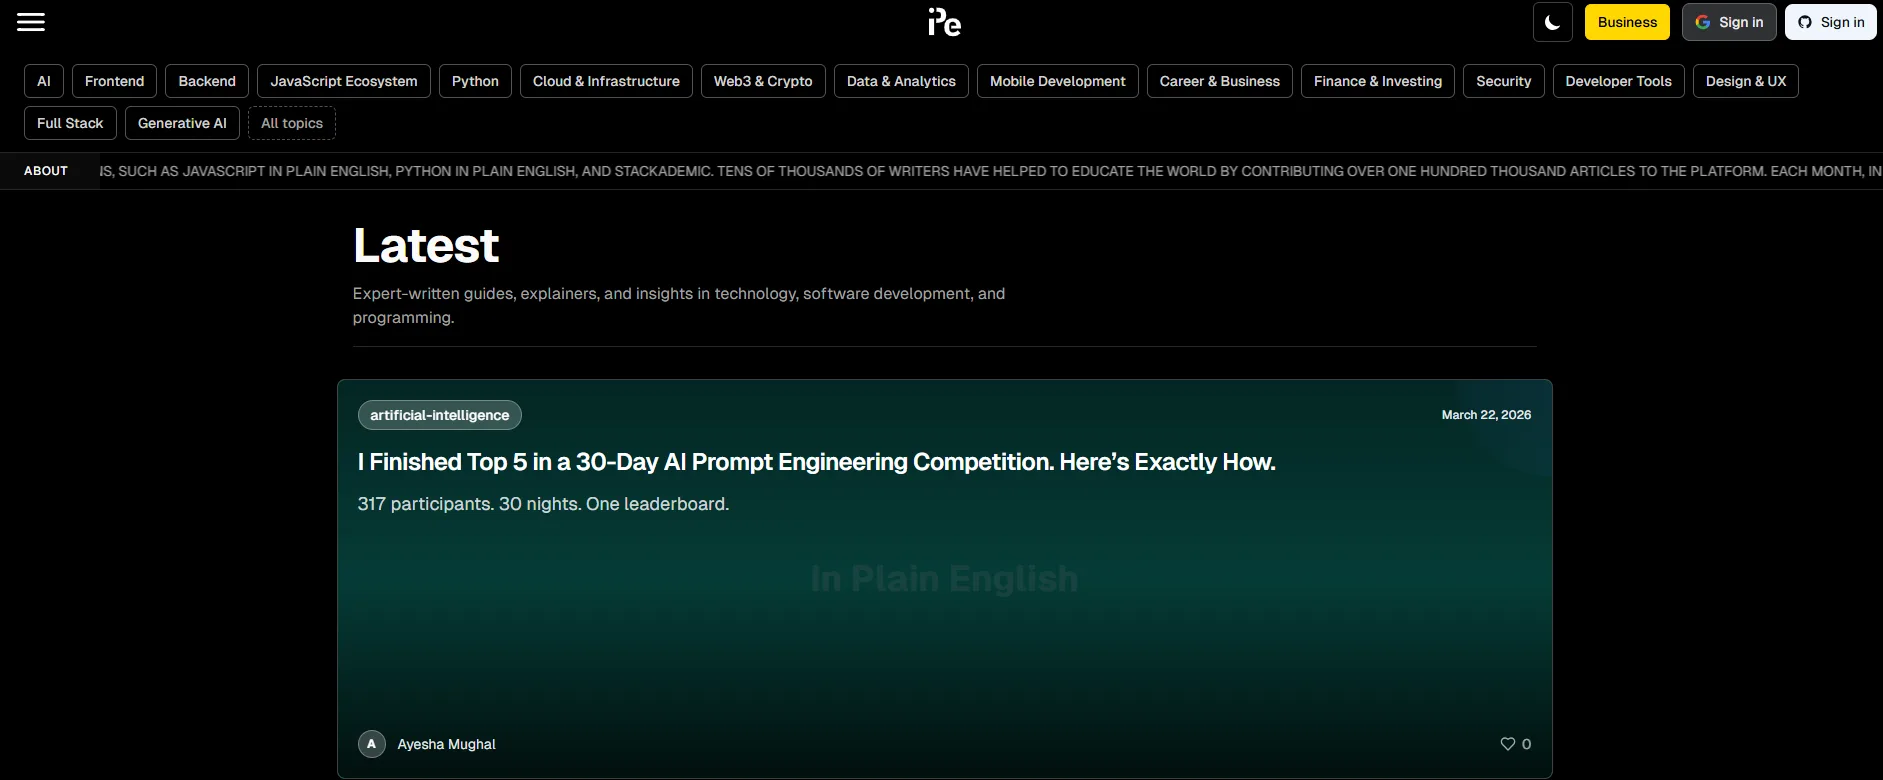Browse Cloud & Infrastructure articles
1883x780 pixels.
(x=605, y=81)
